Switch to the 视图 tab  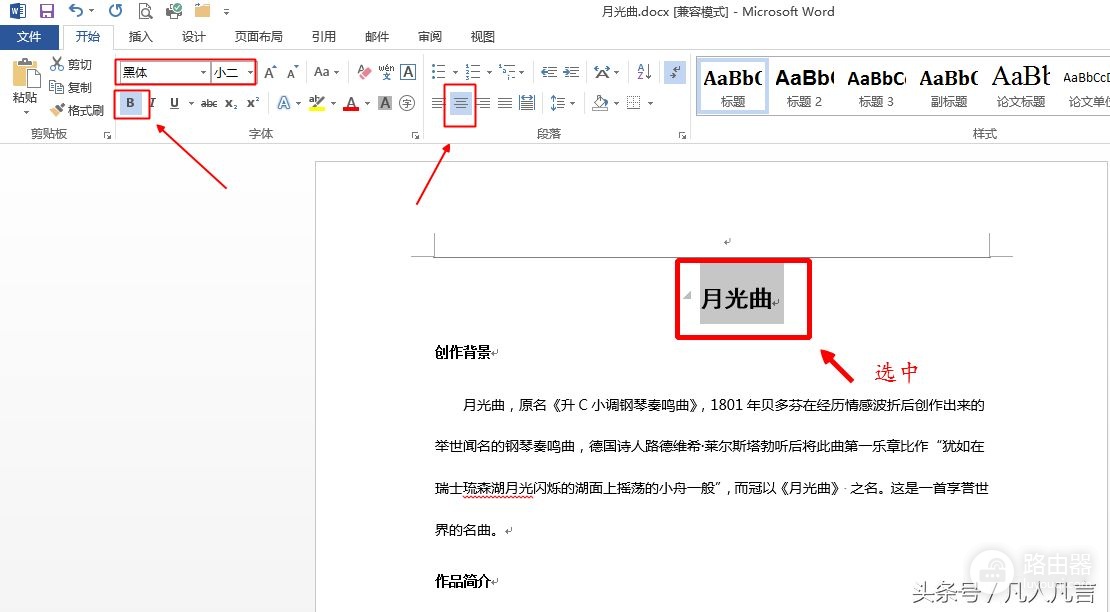click(x=482, y=37)
